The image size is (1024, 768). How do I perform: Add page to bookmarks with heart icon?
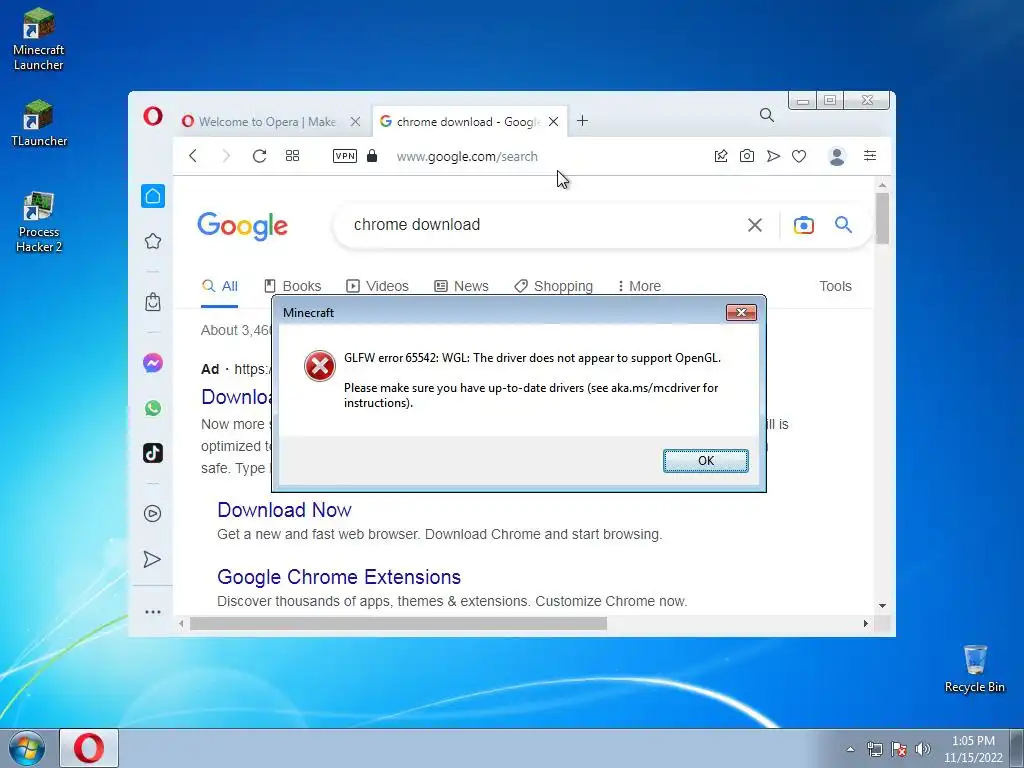click(x=799, y=156)
